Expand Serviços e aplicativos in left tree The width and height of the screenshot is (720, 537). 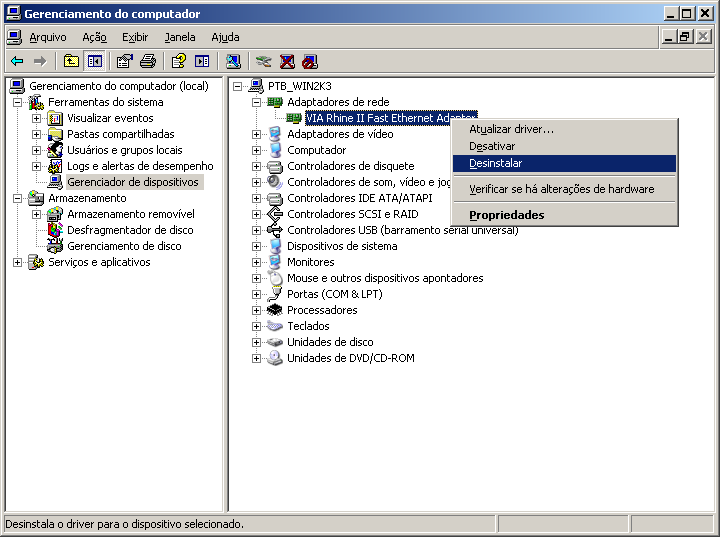pyautogui.click(x=17, y=262)
